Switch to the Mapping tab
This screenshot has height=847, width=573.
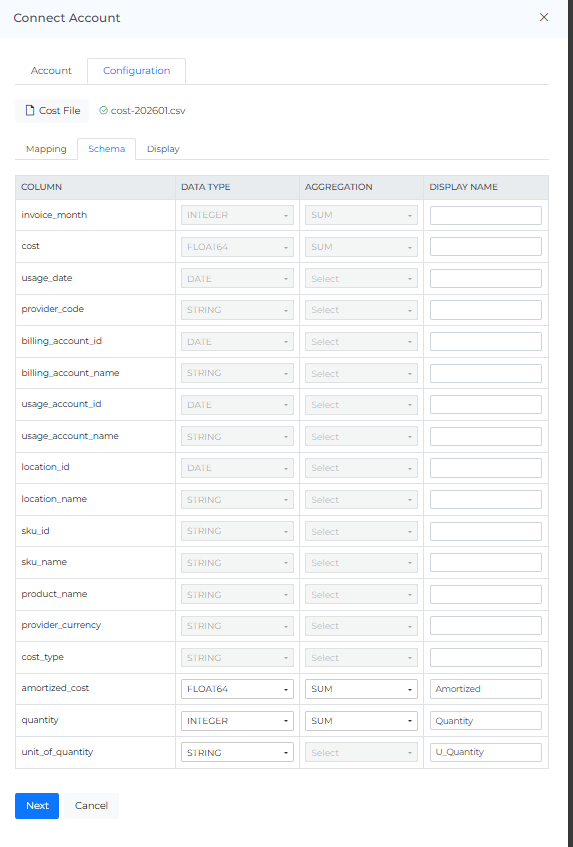[46, 149]
